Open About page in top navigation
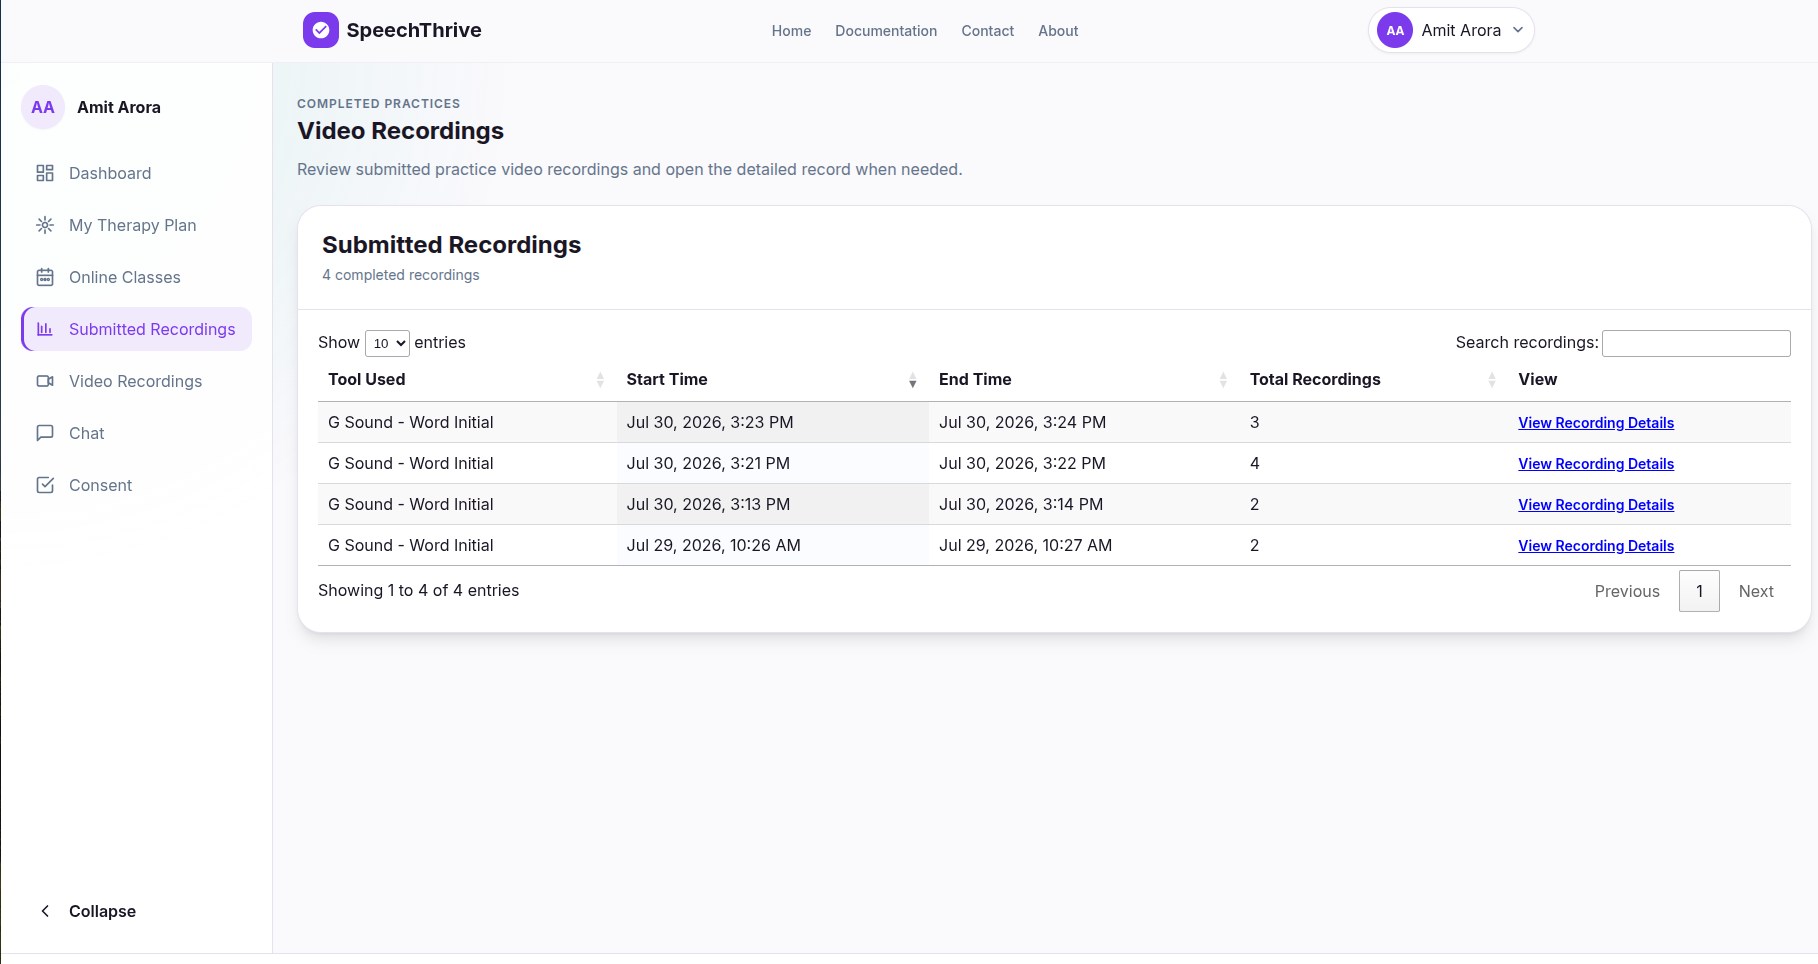This screenshot has height=964, width=1818. (1058, 31)
